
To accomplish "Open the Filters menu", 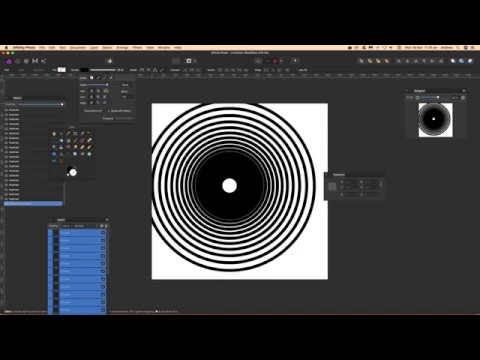I will tap(137, 48).
